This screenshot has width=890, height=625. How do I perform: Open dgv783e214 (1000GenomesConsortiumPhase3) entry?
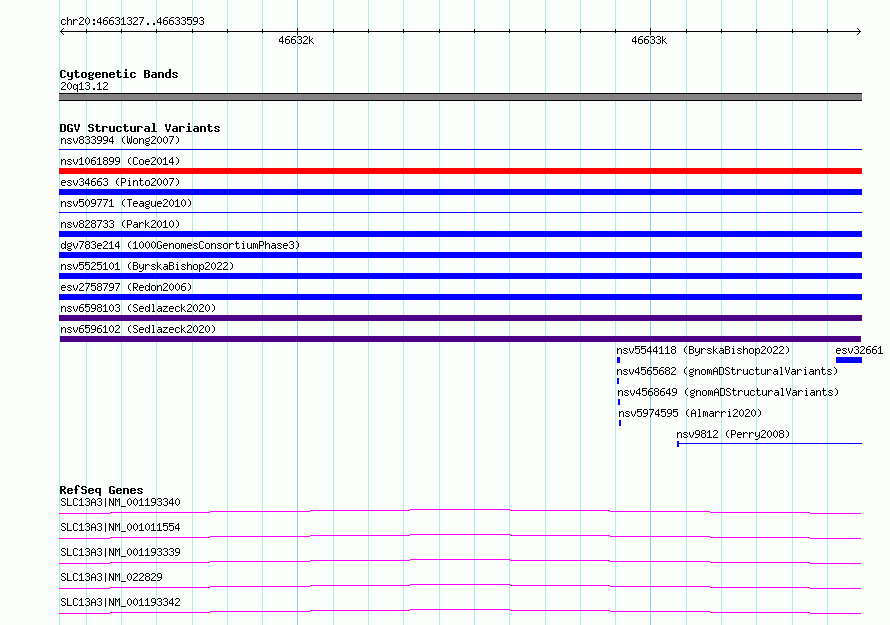click(x=180, y=245)
